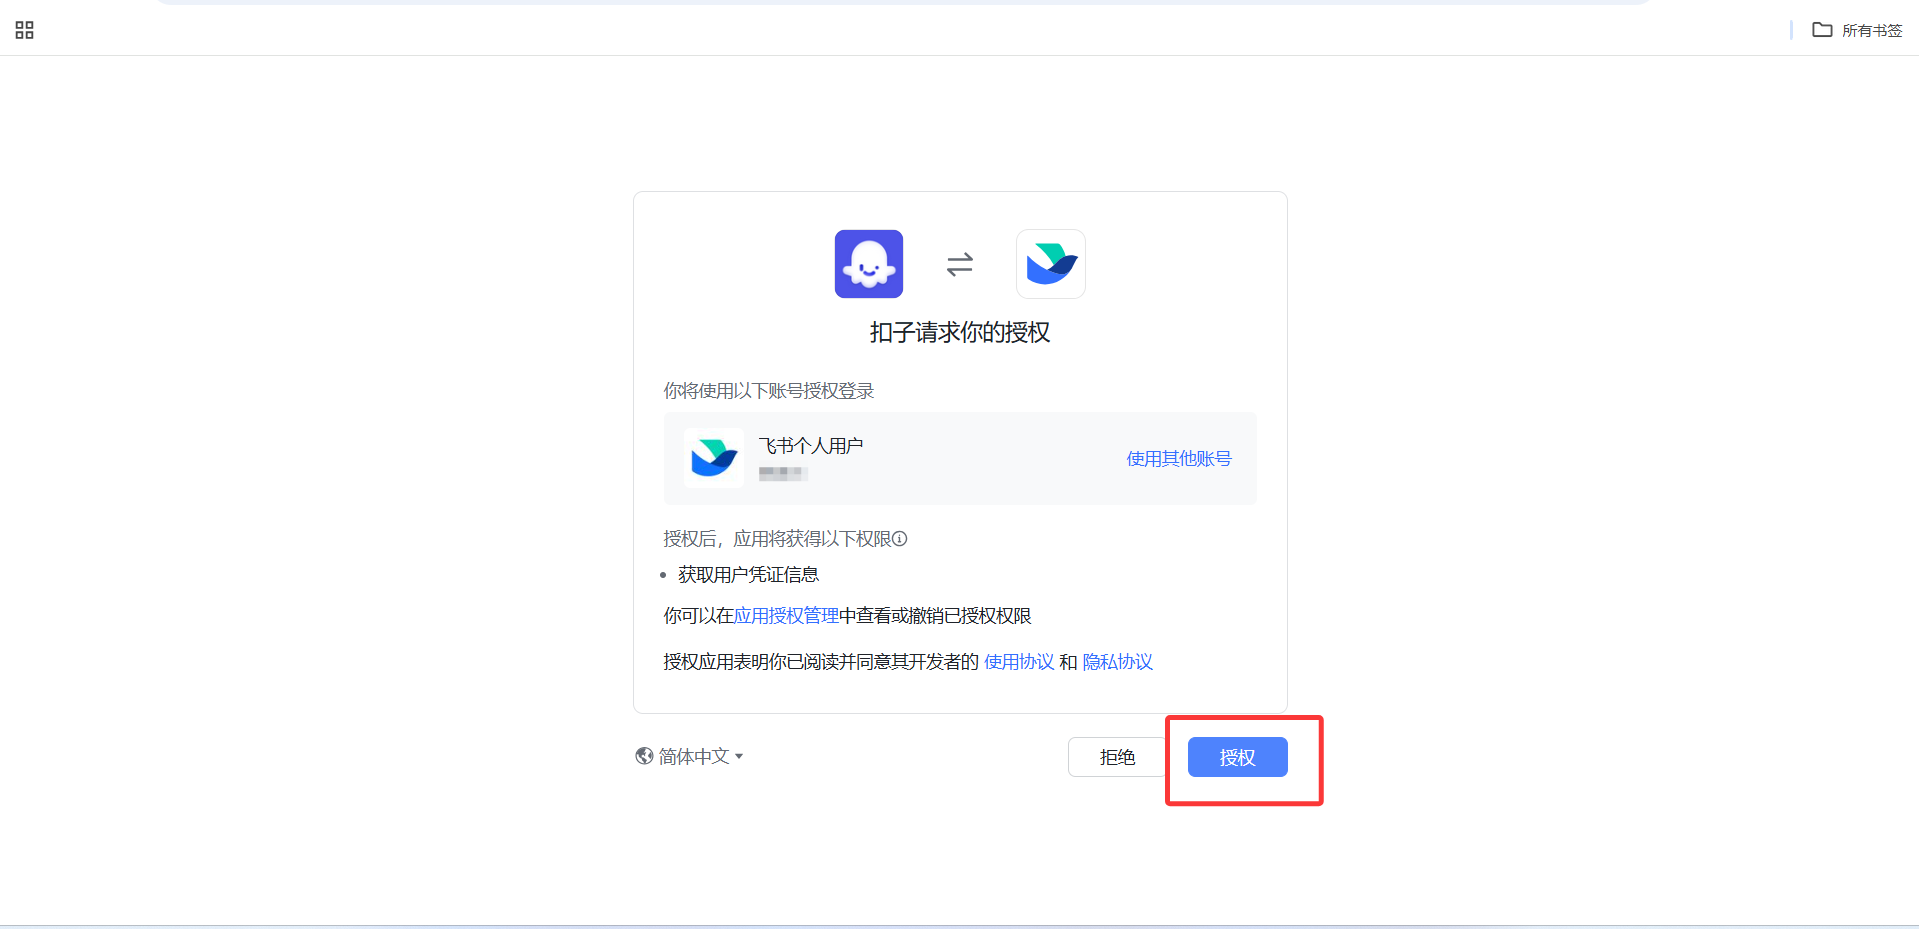
Task: Click the 获取用户凭证信息 permission item
Action: [749, 575]
